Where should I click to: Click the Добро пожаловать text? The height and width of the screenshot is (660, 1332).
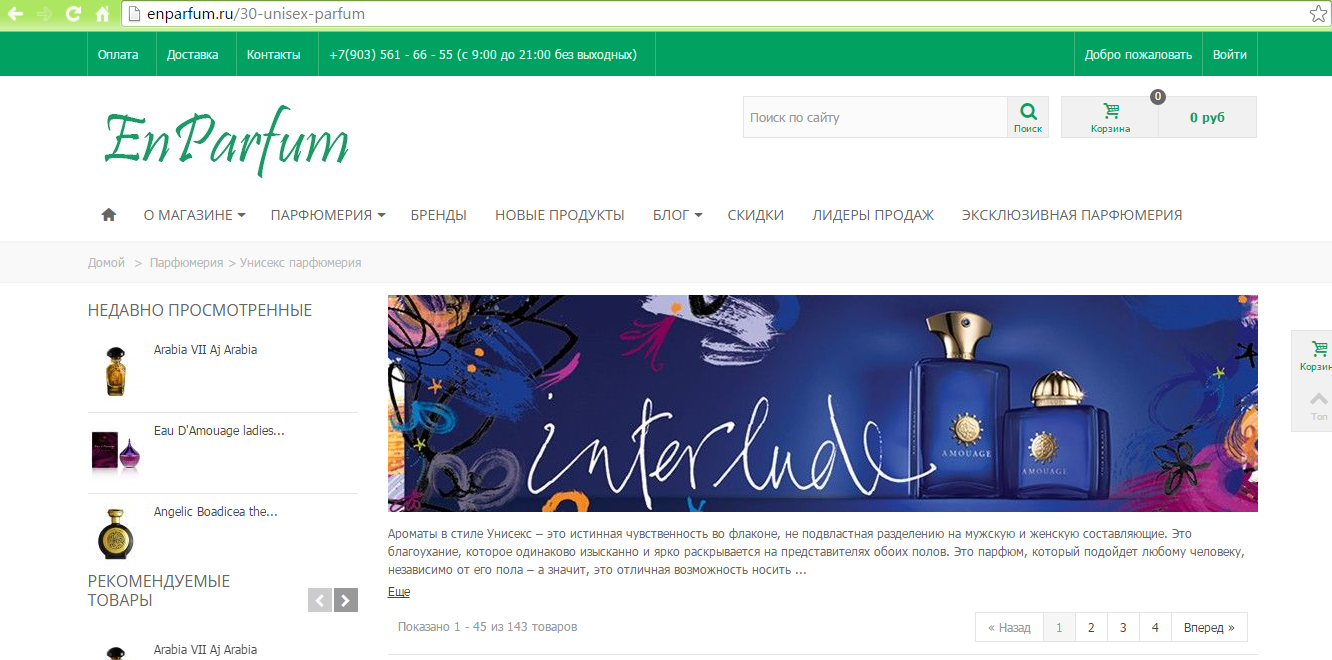tap(1138, 55)
